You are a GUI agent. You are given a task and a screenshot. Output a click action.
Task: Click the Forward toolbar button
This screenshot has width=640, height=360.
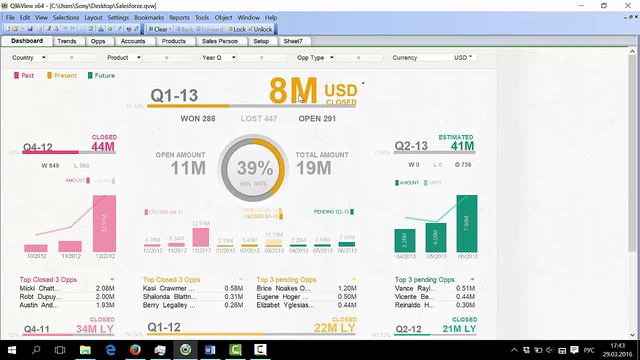point(210,29)
